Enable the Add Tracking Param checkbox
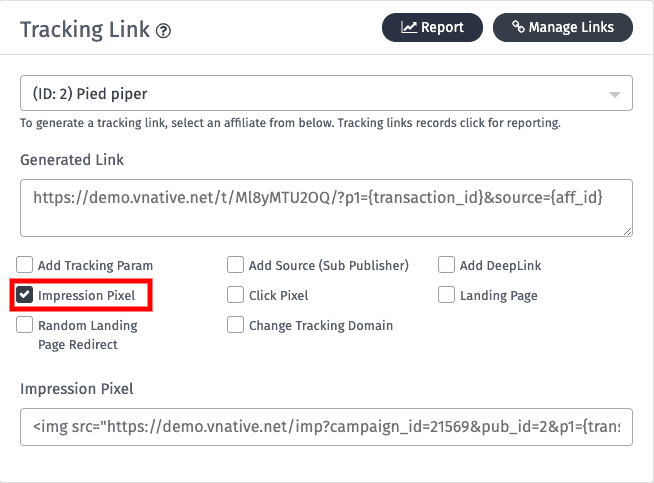The image size is (654, 483). click(25, 266)
